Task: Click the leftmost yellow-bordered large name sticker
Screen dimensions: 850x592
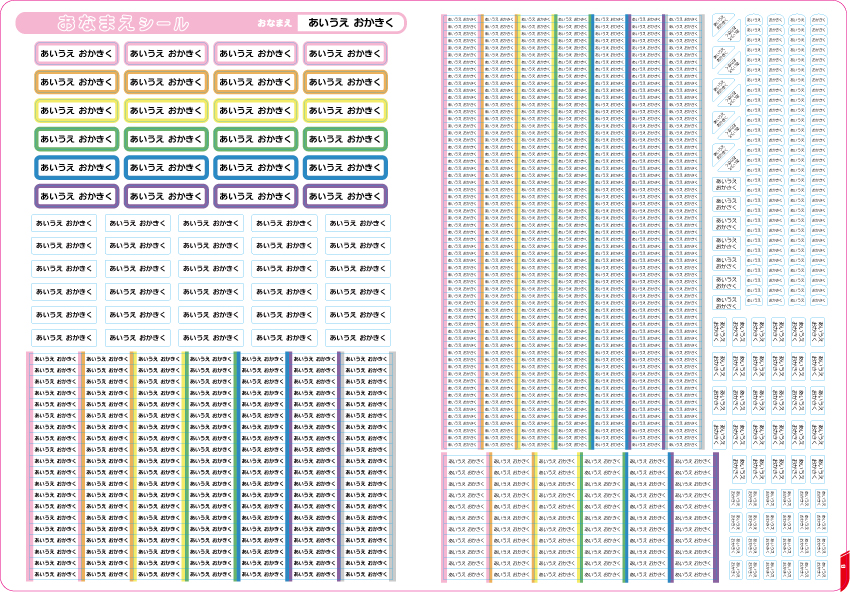Action: 76,111
